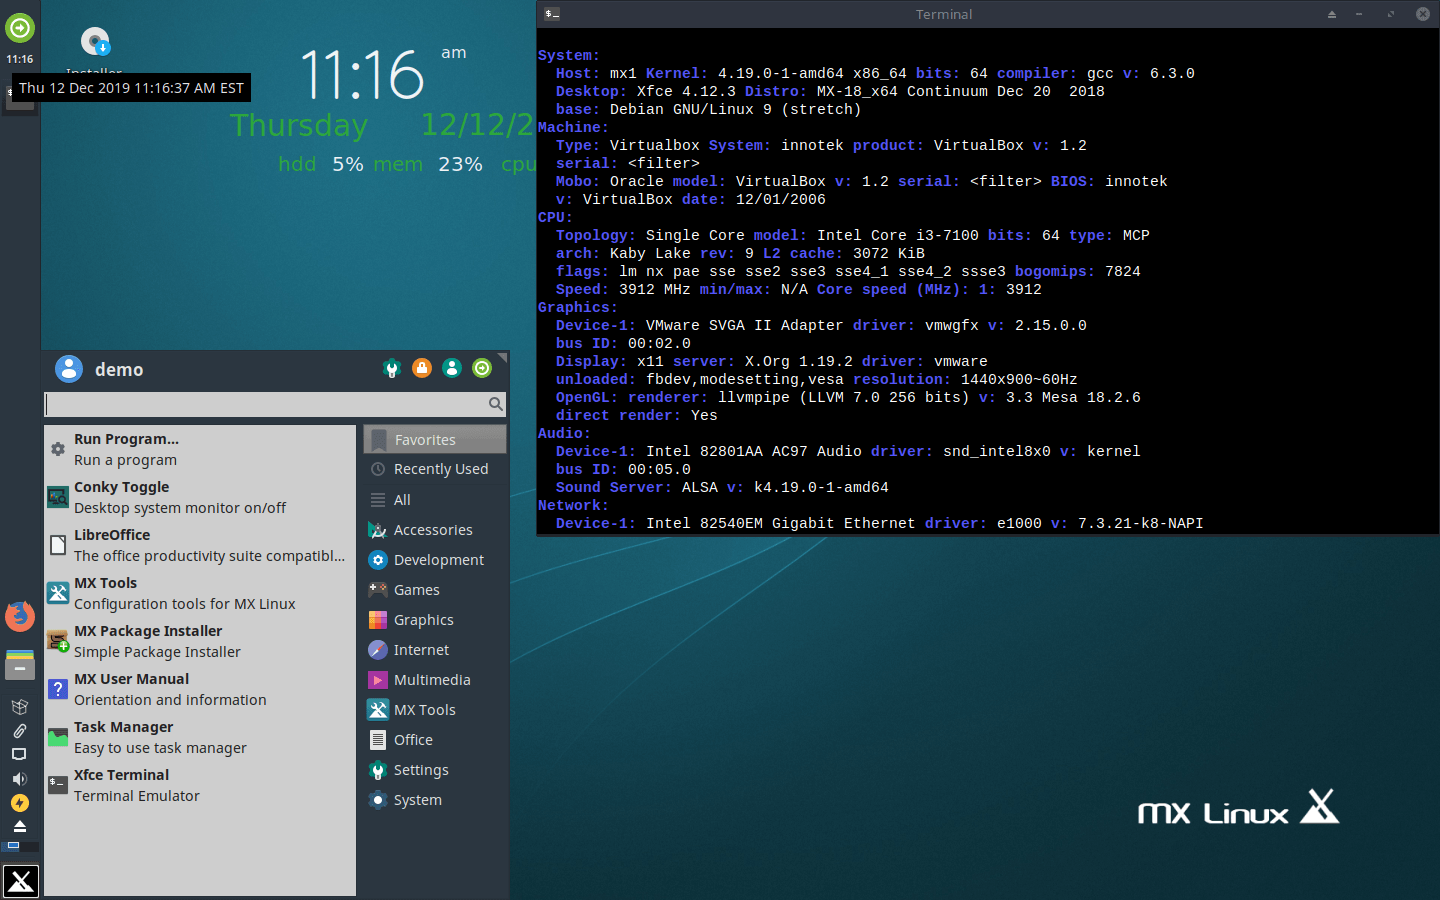Click the Terminal taskbar button on panel

tap(19, 97)
